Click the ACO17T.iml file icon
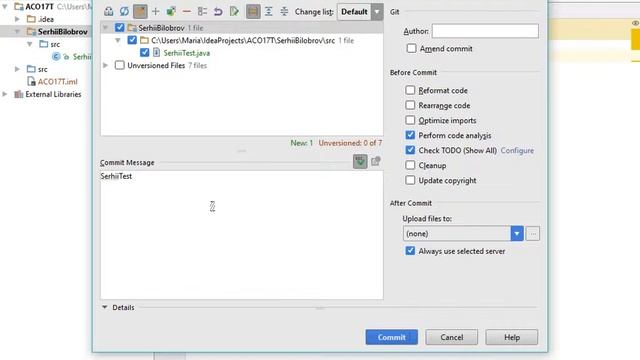640x360 pixels. tap(31, 82)
